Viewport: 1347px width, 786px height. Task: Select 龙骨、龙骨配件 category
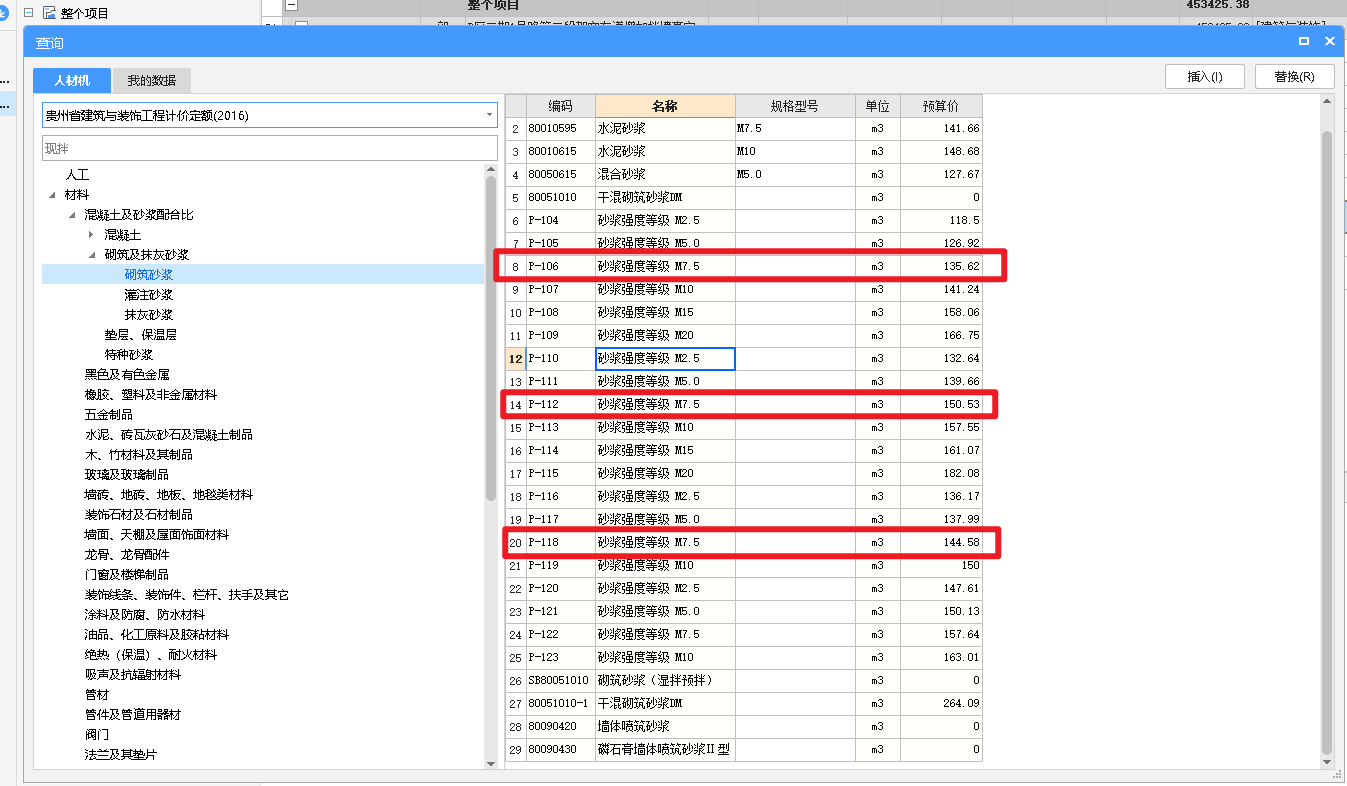(x=127, y=555)
